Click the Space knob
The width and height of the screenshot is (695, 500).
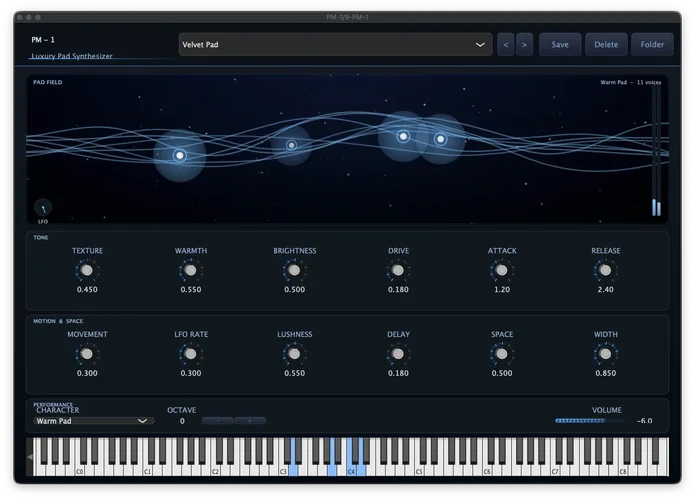[502, 354]
